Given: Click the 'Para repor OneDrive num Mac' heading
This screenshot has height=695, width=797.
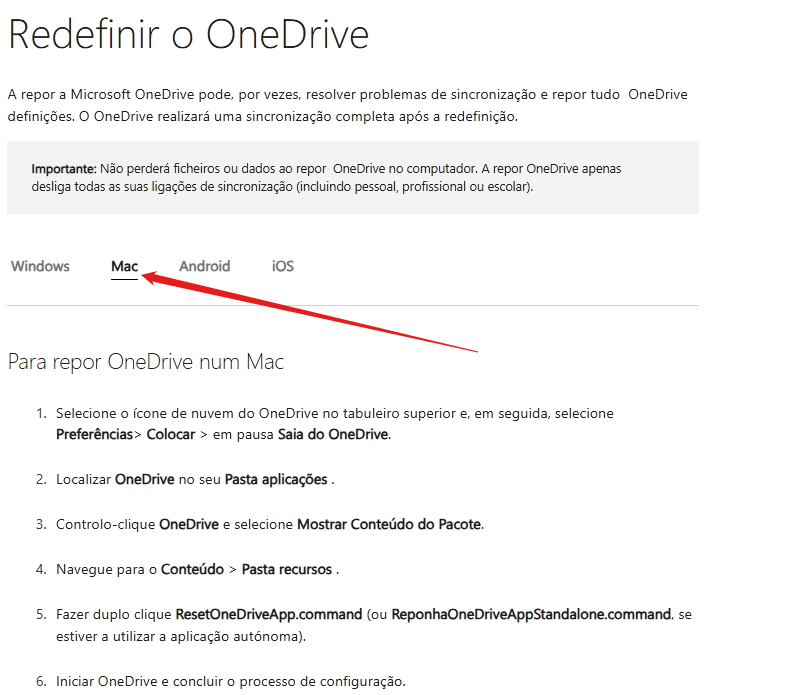Looking at the screenshot, I should click(x=146, y=362).
